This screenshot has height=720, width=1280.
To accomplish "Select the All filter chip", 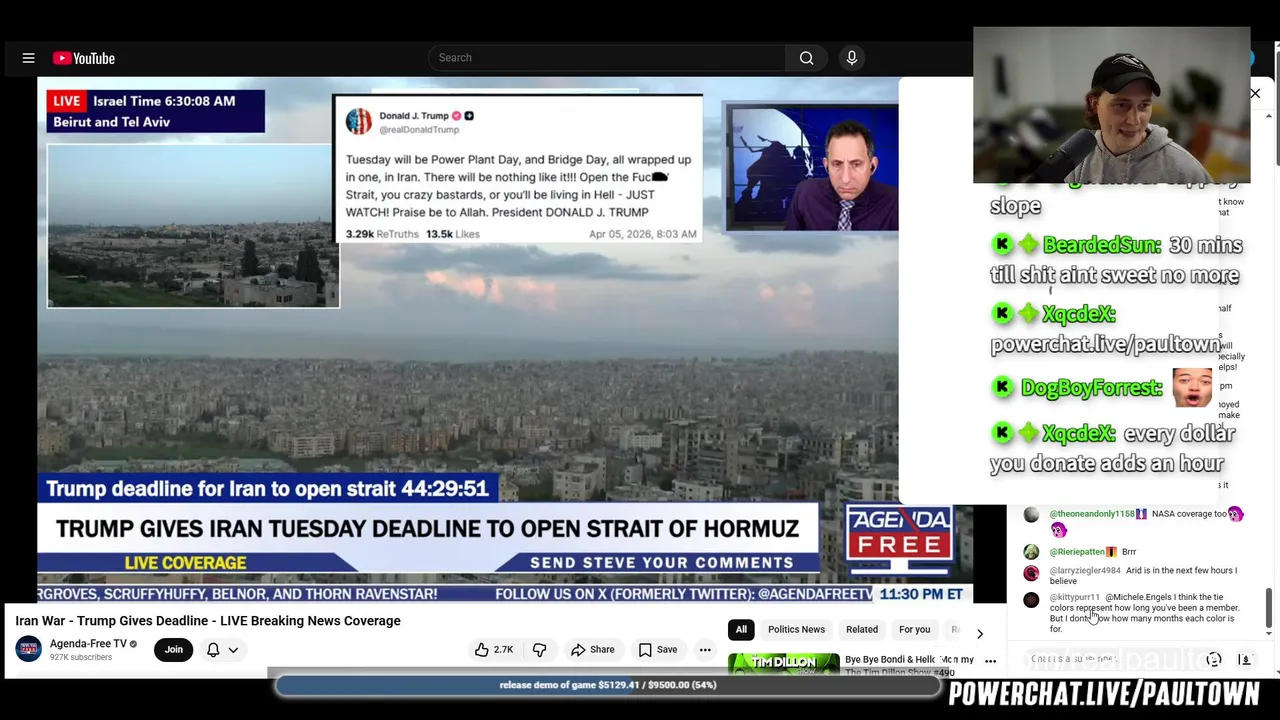I will click(741, 630).
